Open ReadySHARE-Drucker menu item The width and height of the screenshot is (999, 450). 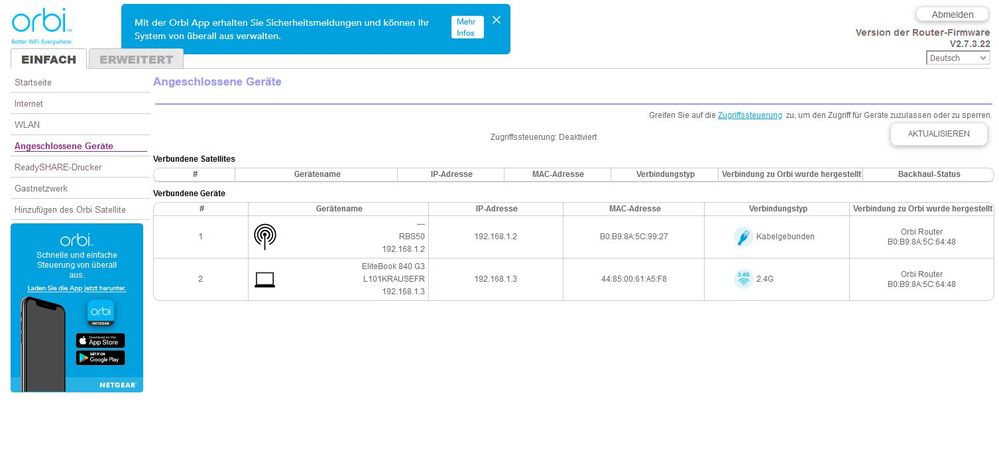click(58, 167)
